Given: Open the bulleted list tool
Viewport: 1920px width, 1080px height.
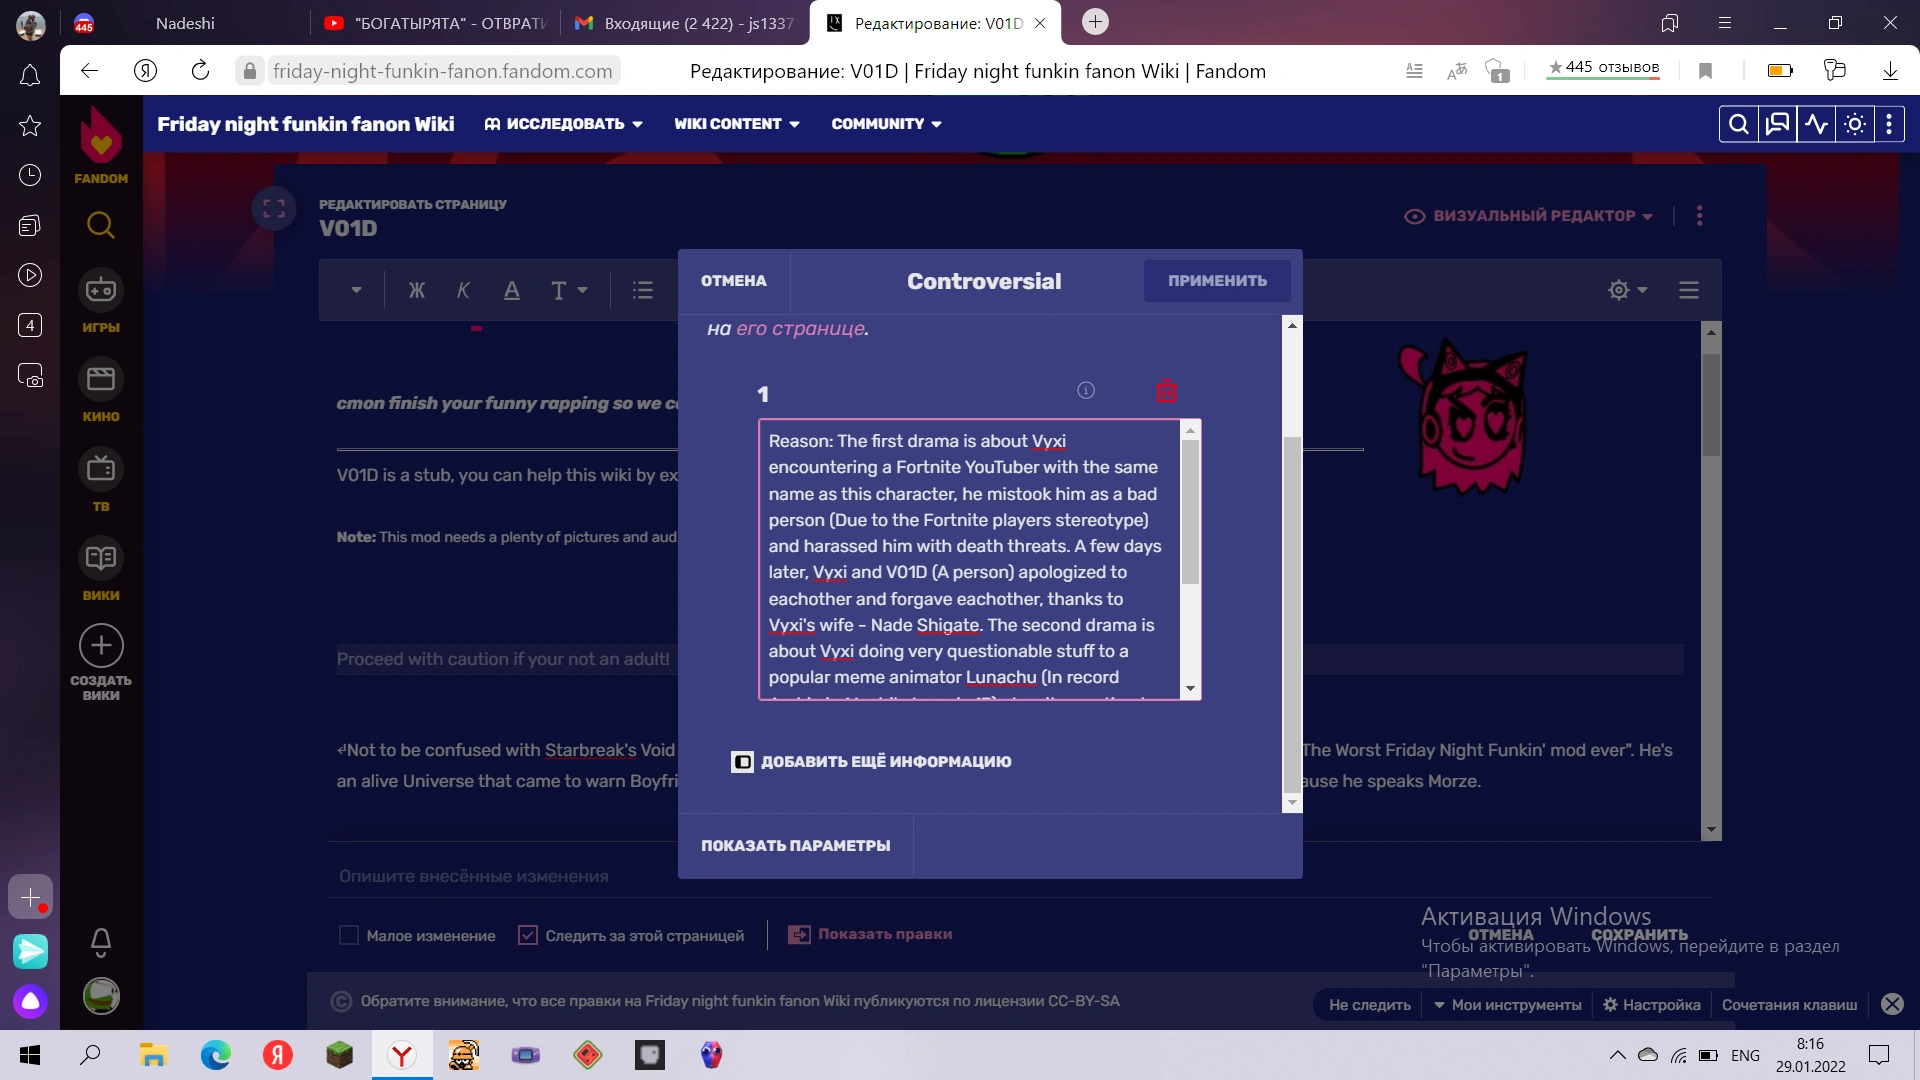Looking at the screenshot, I should click(x=643, y=290).
